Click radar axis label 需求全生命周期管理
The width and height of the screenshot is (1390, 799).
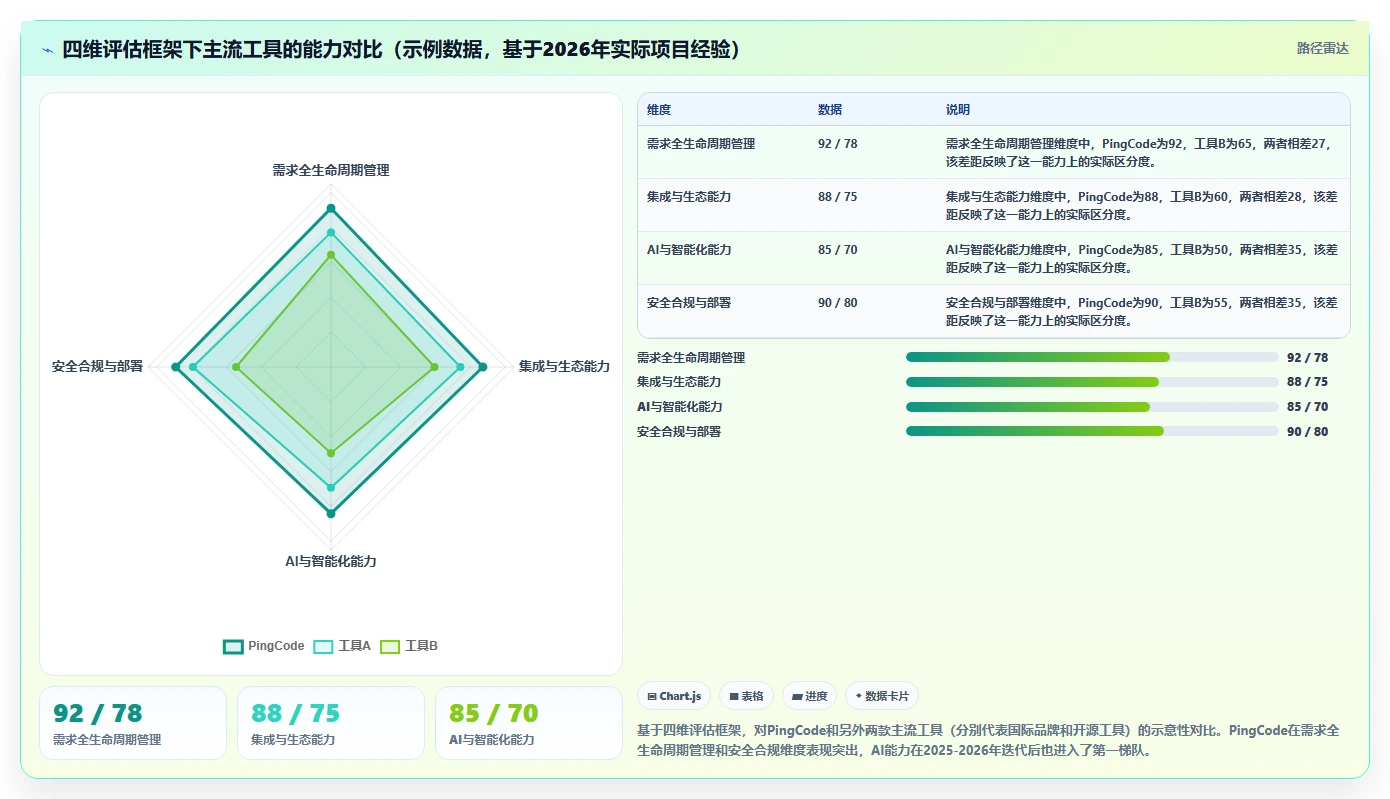click(x=331, y=171)
